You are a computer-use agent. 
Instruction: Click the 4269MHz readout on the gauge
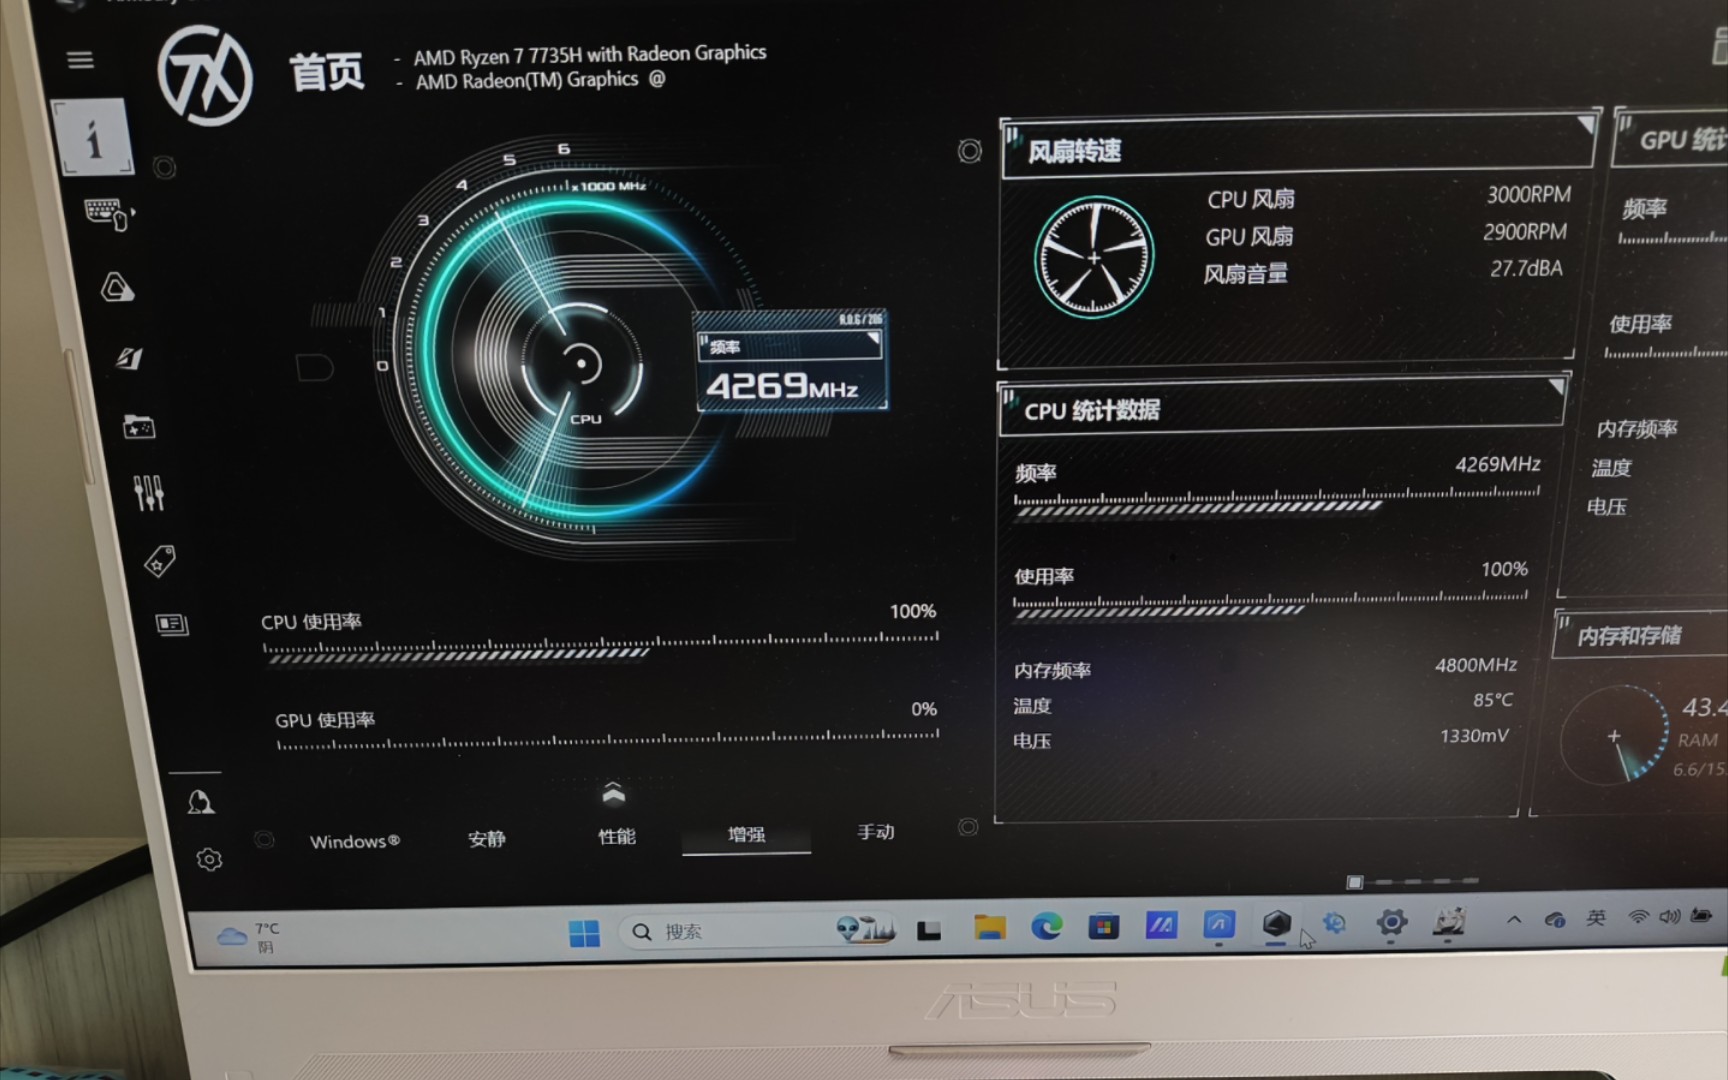tap(782, 386)
